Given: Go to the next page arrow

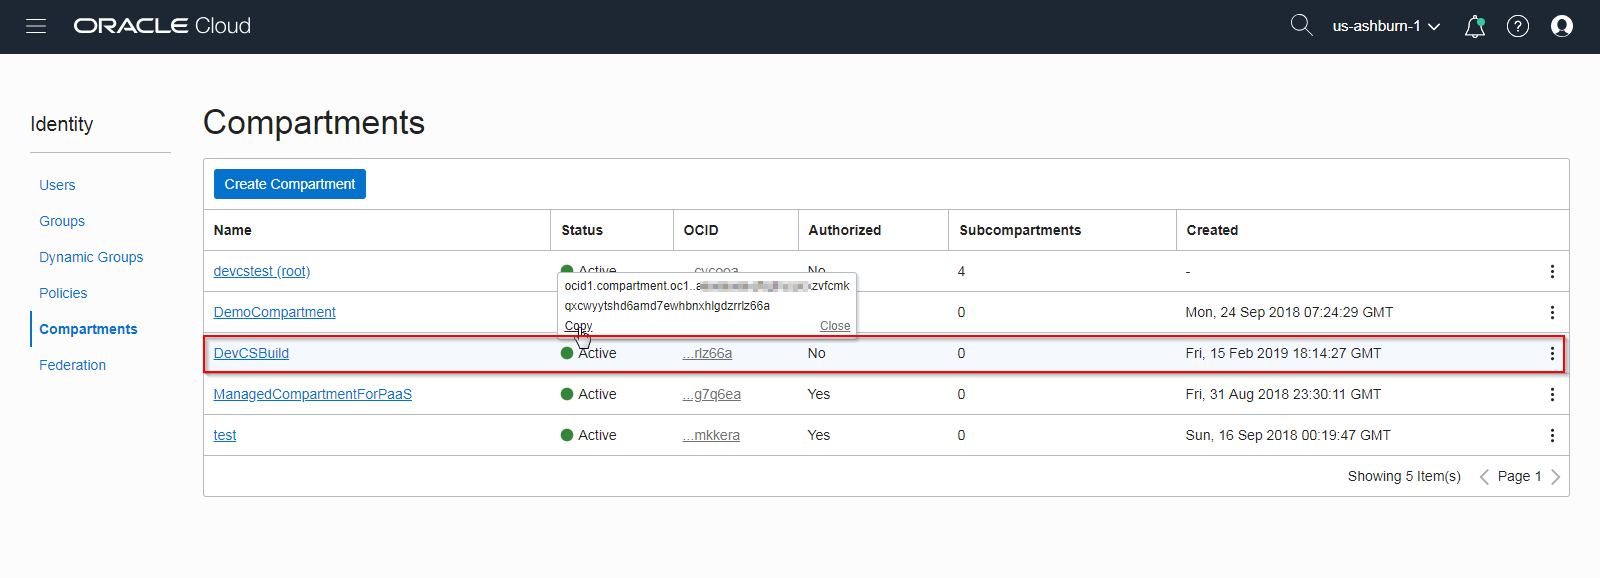Looking at the screenshot, I should [x=1555, y=477].
